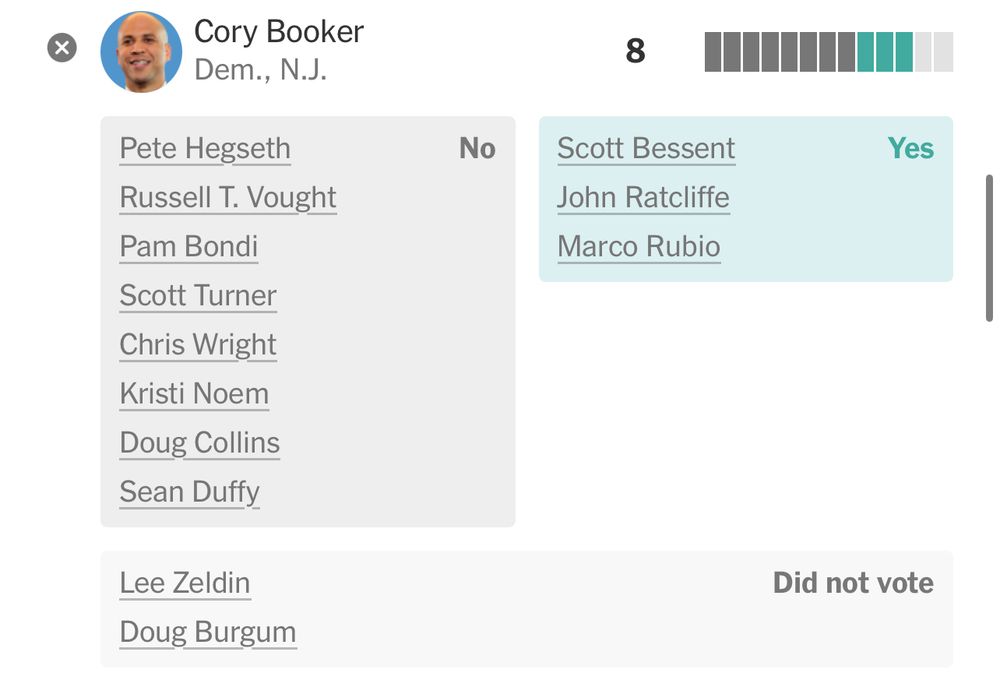Open Lee Zeldin under Did not vote

click(x=184, y=582)
